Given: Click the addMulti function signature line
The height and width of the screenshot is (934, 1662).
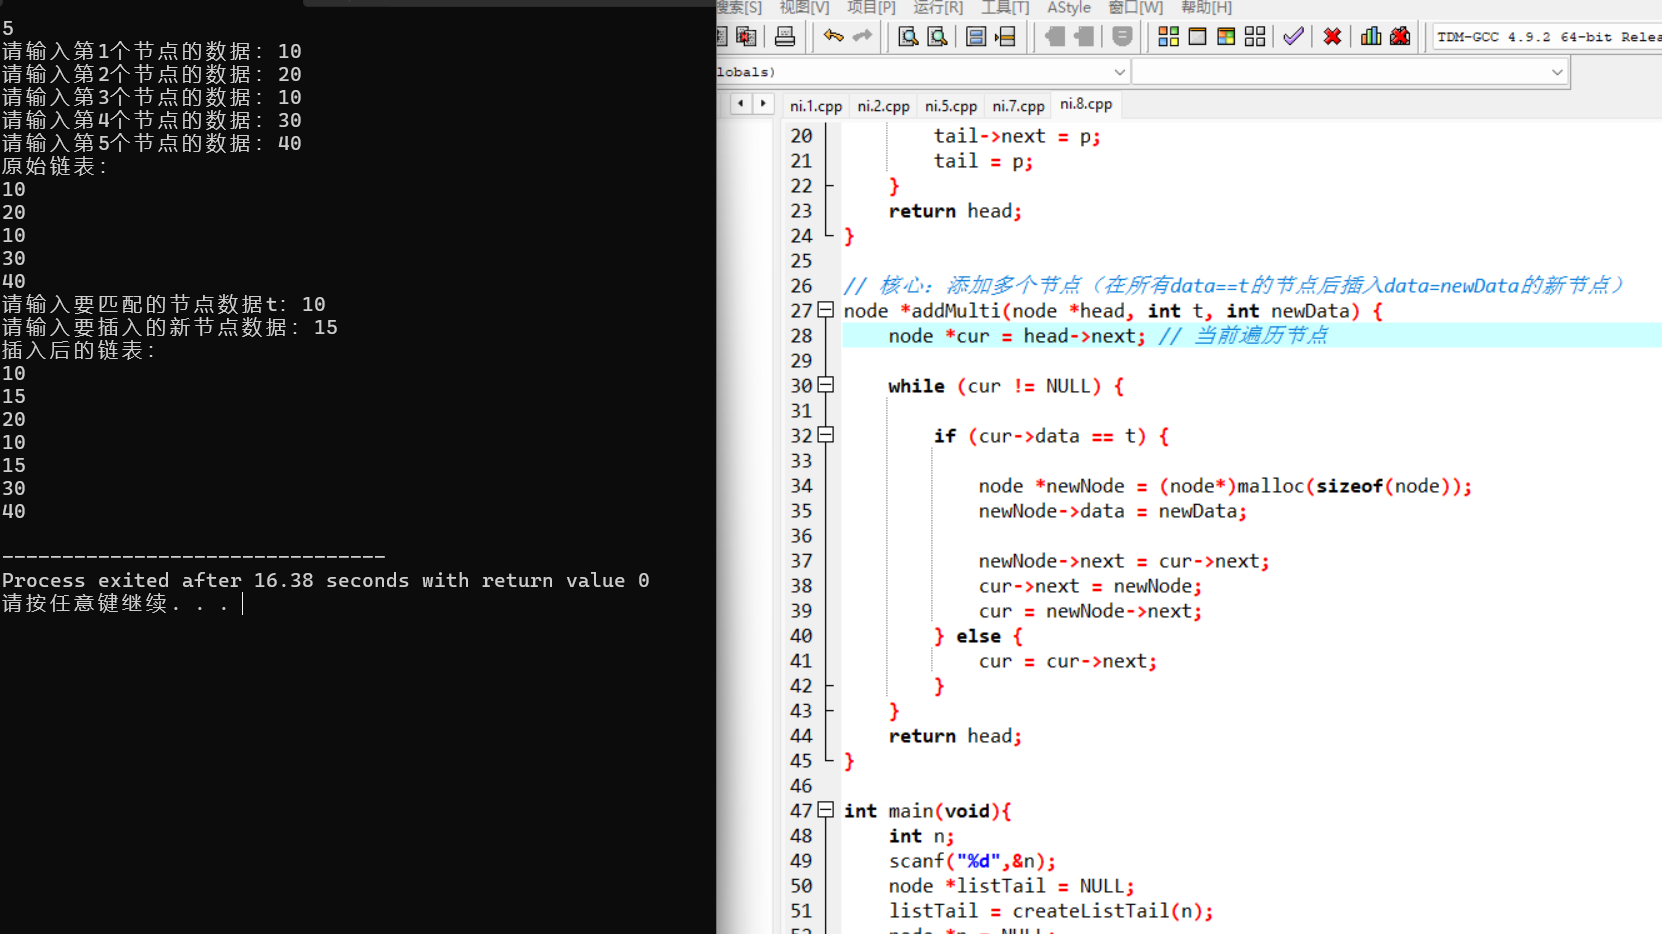Looking at the screenshot, I should pyautogui.click(x=1113, y=311).
